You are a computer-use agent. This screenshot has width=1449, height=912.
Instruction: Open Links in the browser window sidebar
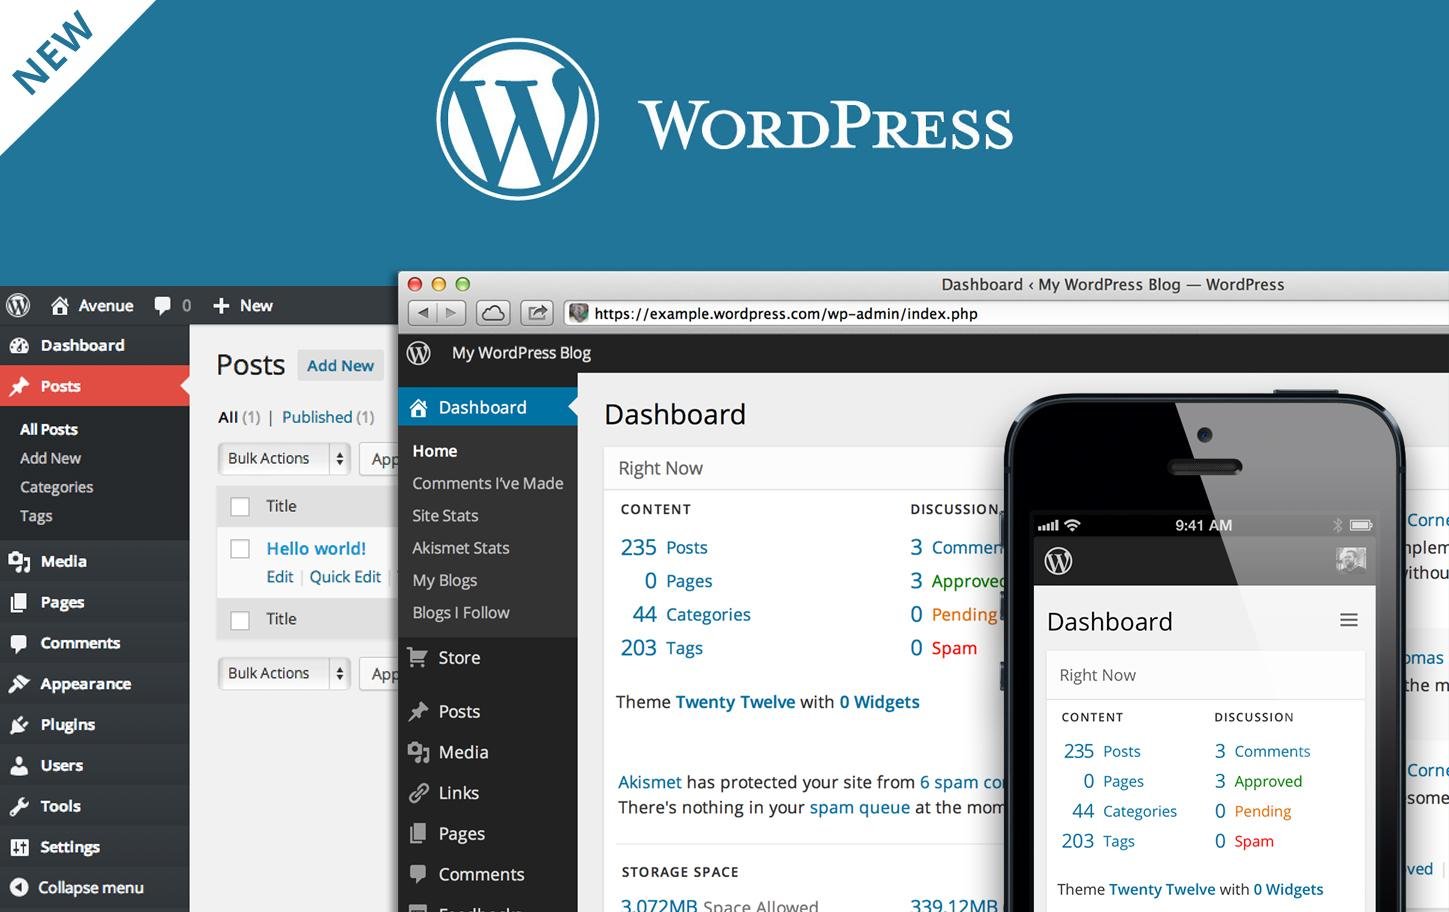458,793
